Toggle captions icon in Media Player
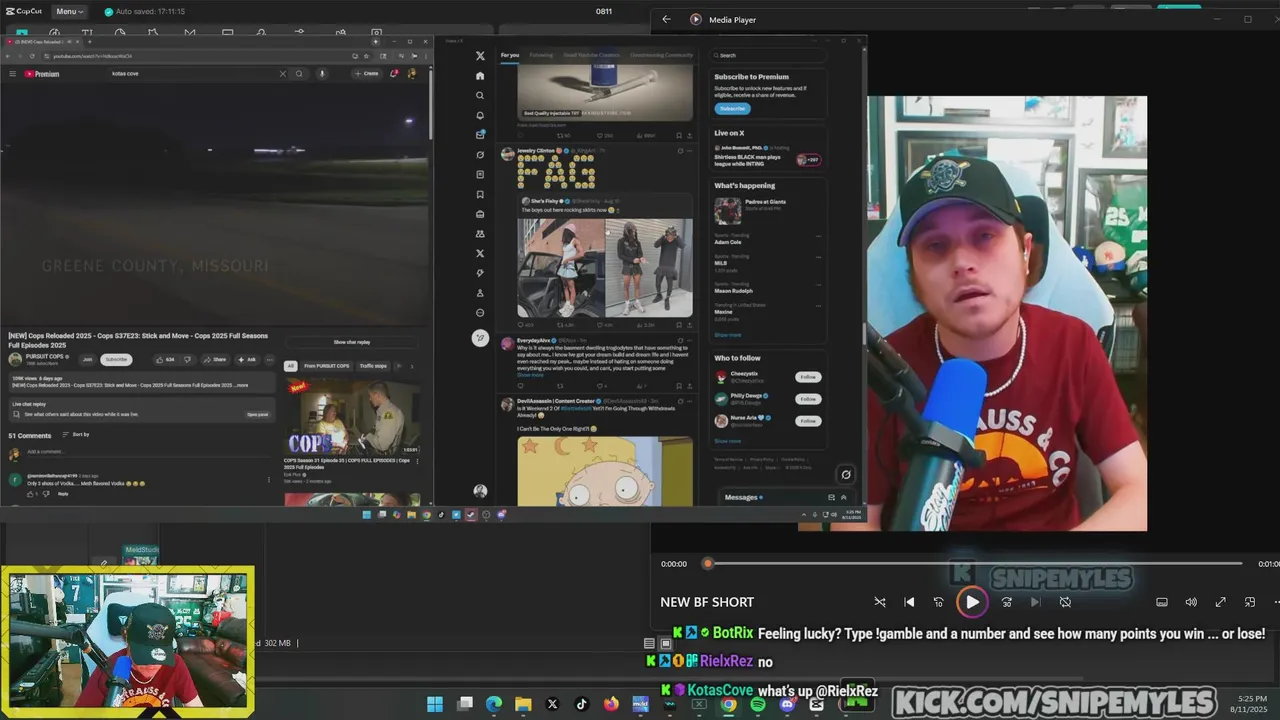This screenshot has width=1280, height=720. [x=1162, y=602]
